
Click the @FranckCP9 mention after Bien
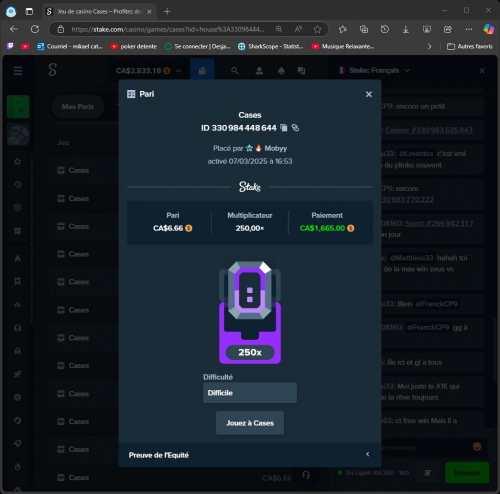(437, 304)
